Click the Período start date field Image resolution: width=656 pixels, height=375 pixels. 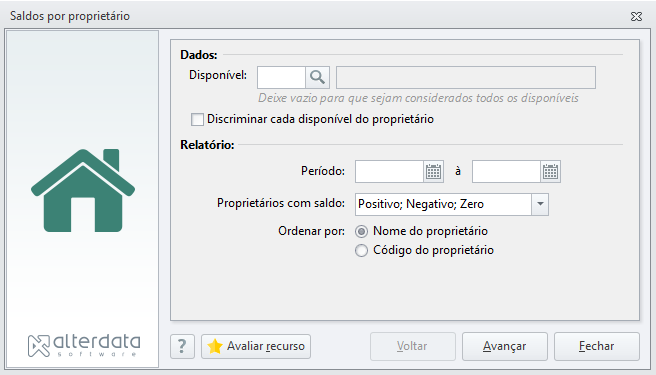tap(390, 172)
